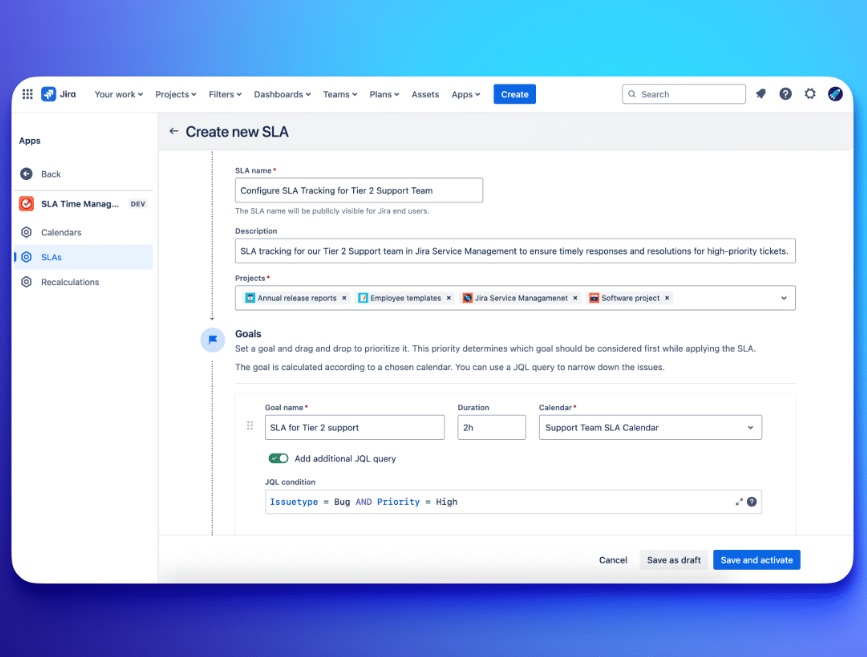Open the Dashboards menu
The image size is (867, 657).
282,93
